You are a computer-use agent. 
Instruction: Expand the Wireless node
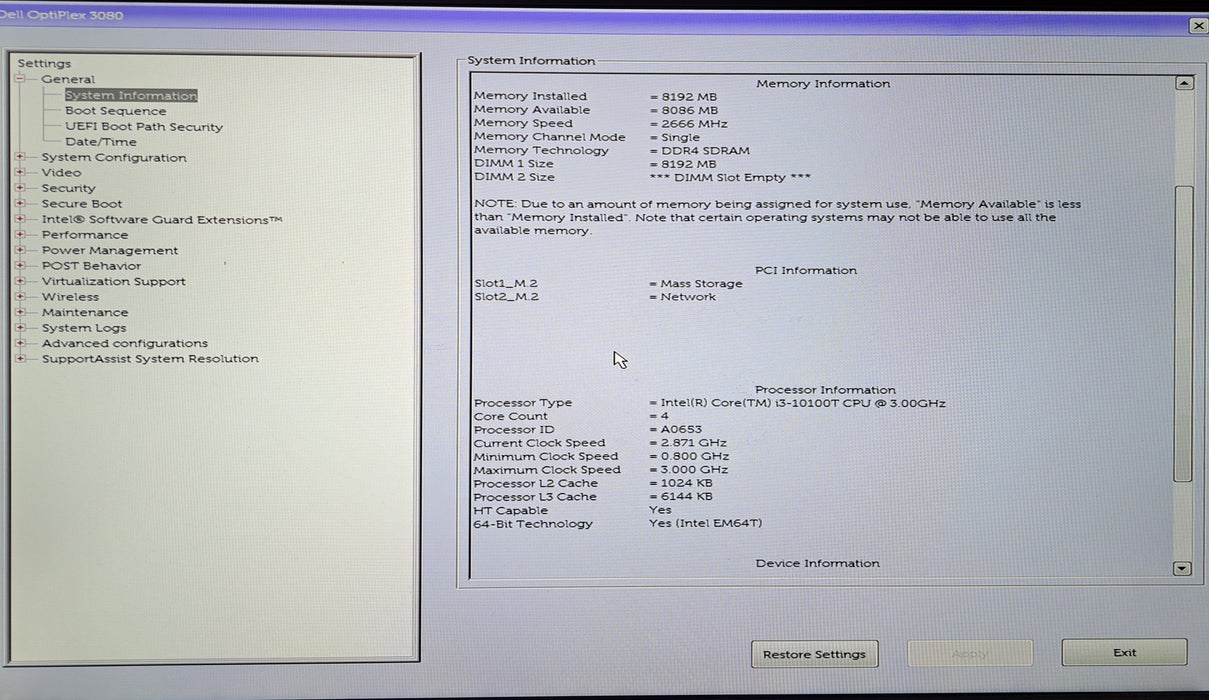[x=20, y=296]
